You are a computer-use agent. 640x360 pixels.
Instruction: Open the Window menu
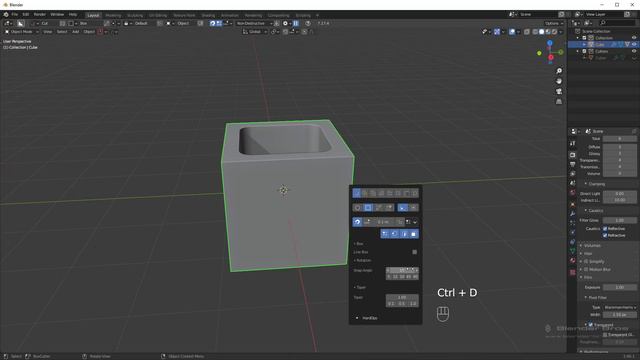coord(57,14)
